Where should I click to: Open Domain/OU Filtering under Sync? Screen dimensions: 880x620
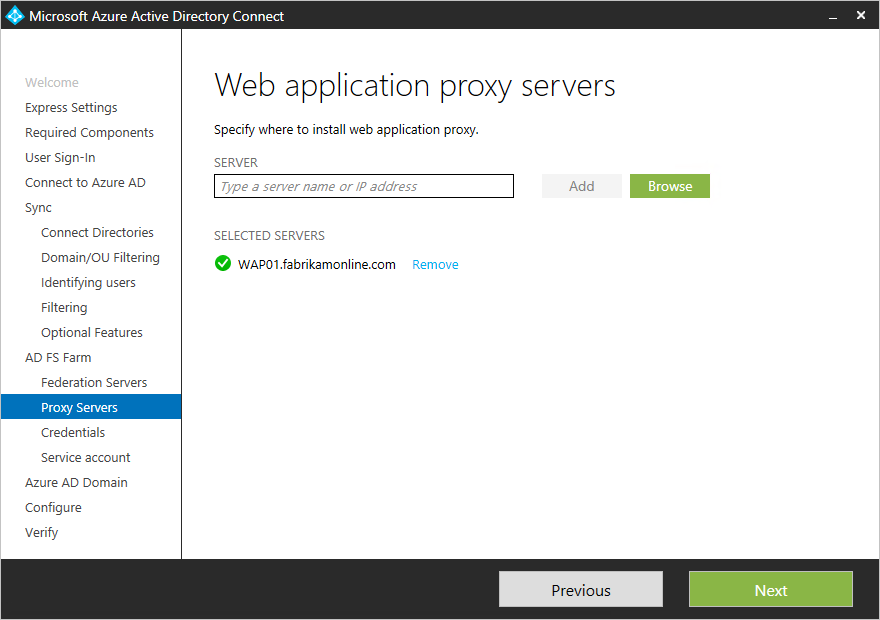[x=100, y=258]
